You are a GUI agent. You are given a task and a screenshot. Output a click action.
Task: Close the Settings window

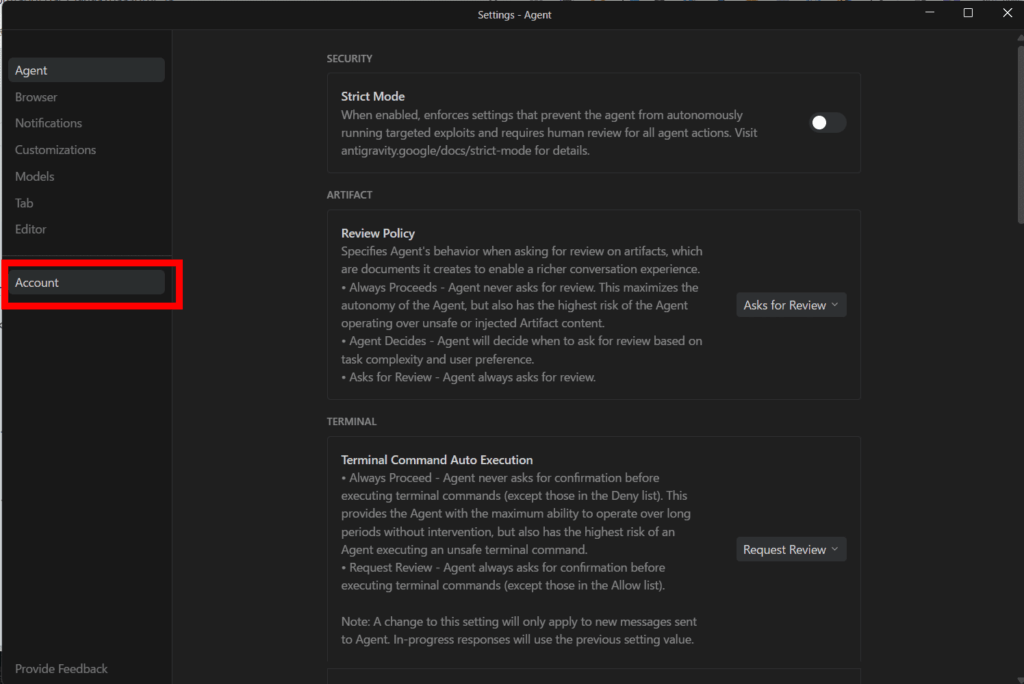[1006, 13]
